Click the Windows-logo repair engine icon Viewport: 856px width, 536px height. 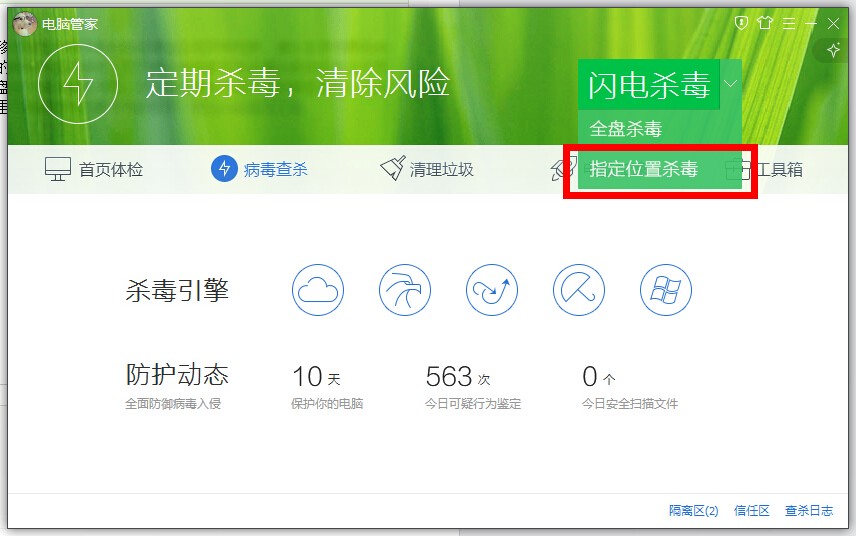tap(665, 290)
